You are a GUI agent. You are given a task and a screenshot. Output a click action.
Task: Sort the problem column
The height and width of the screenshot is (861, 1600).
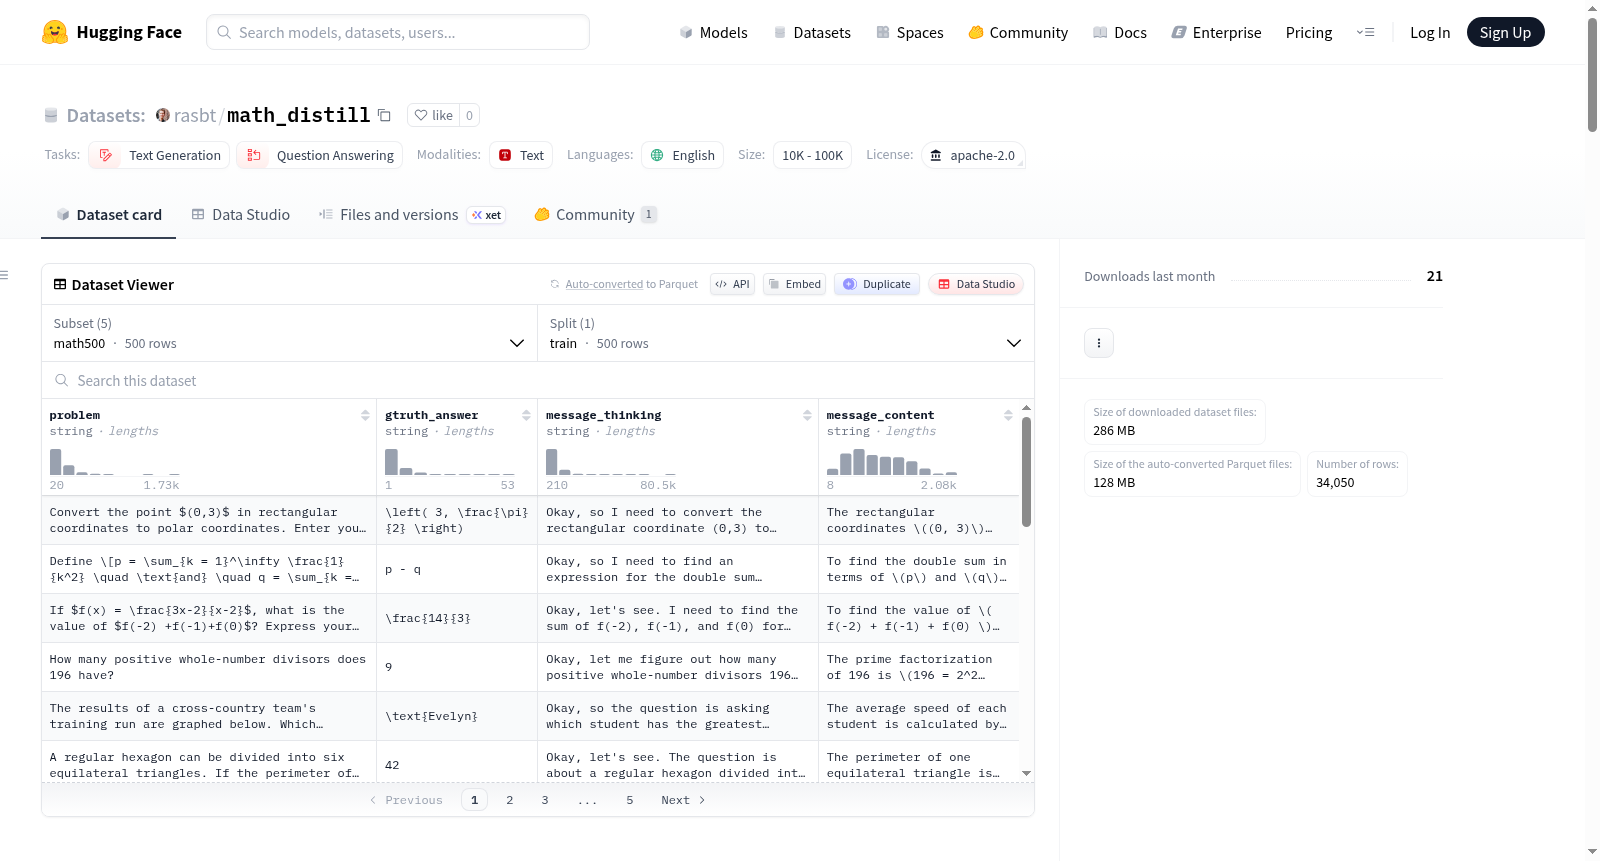(365, 415)
